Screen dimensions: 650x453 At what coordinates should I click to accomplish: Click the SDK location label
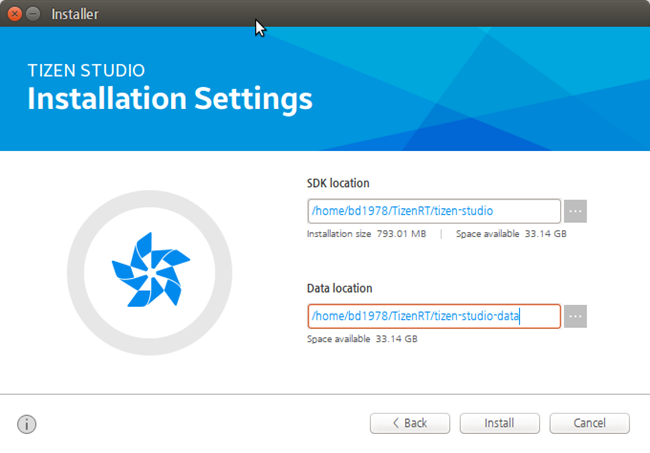click(x=338, y=183)
